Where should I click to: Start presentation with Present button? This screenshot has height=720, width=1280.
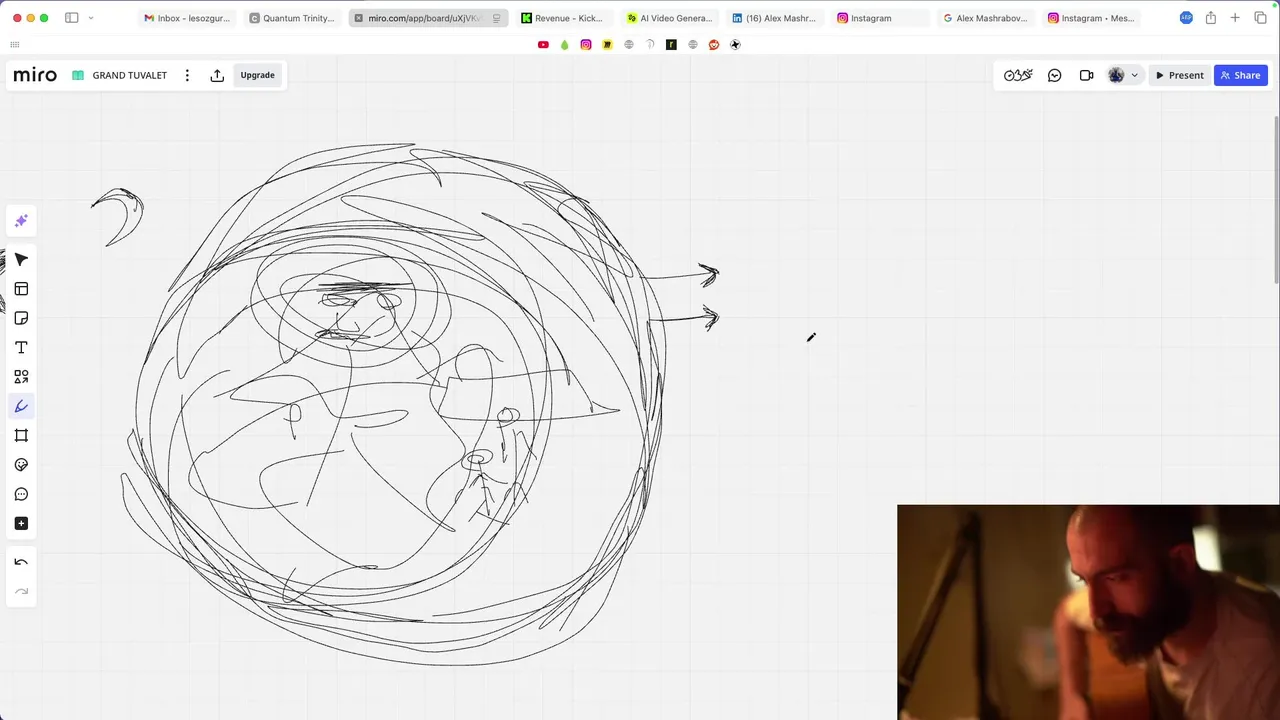[1180, 75]
